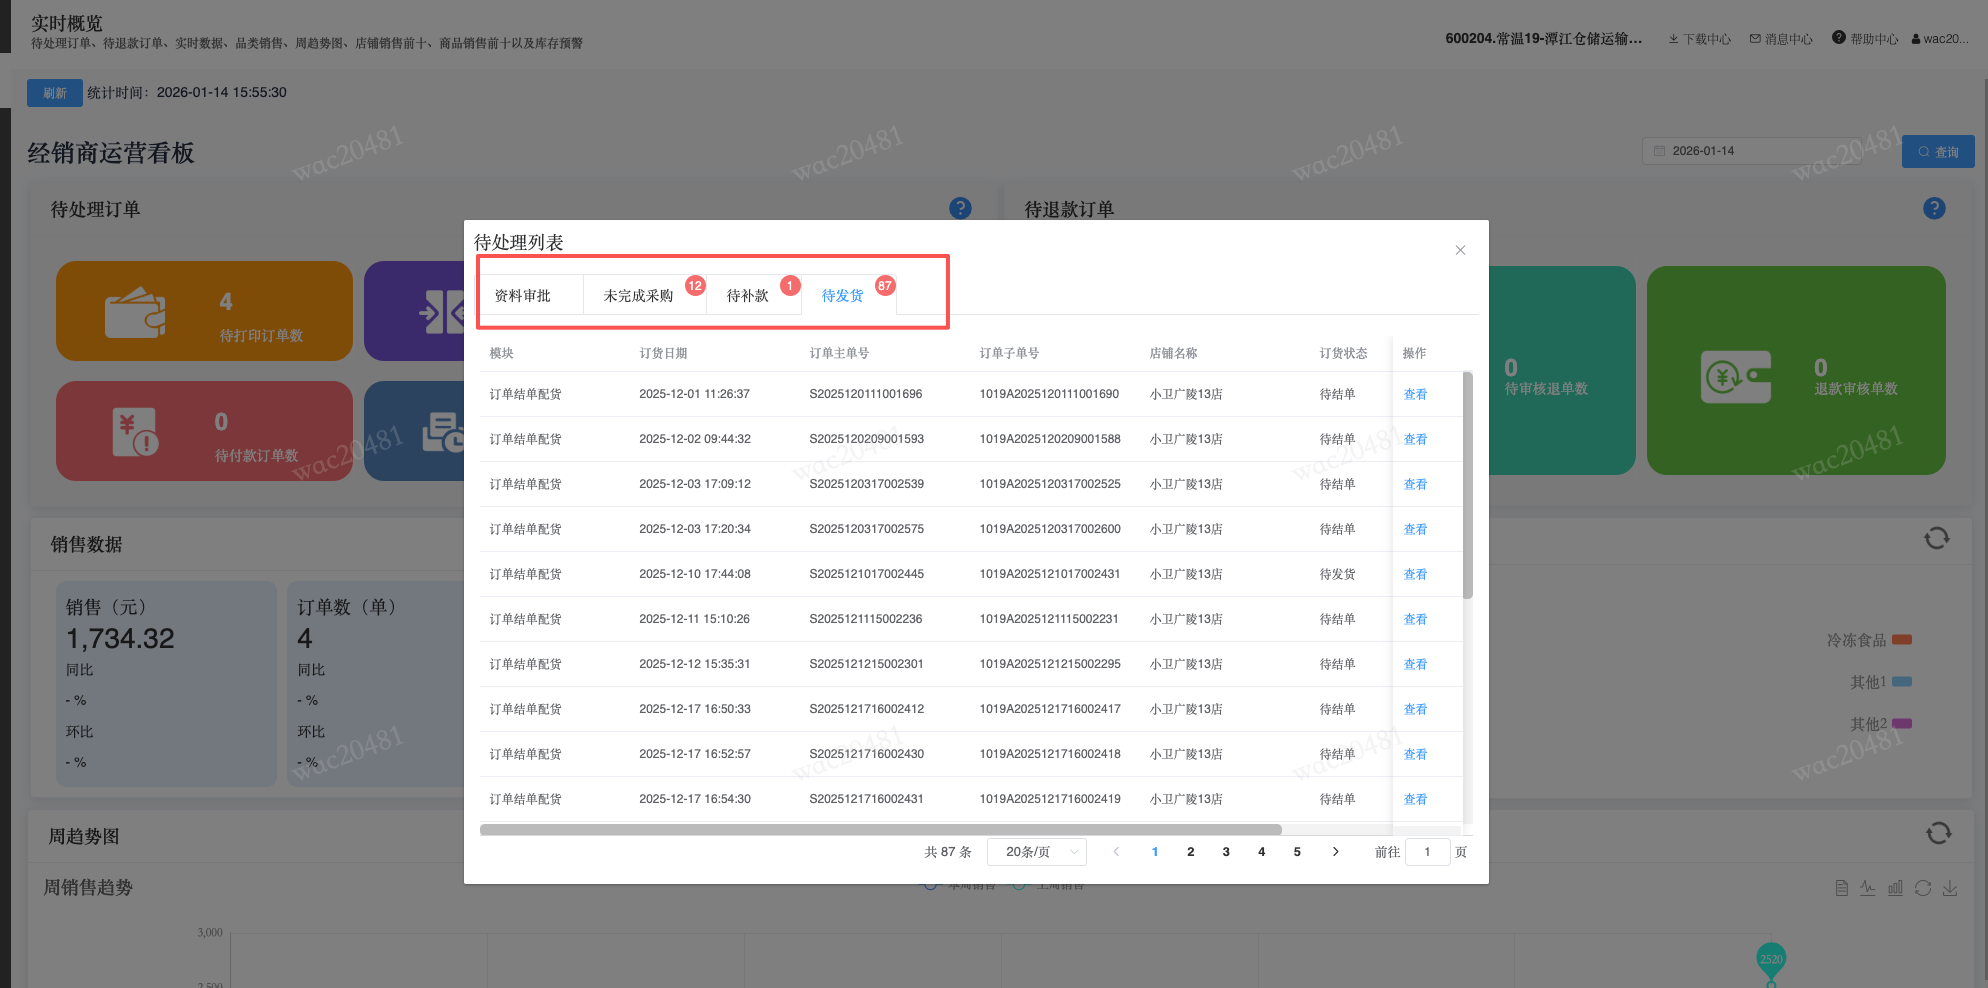Close the 待处理列表 dialog
Screen dimensions: 1988x988
[x=1460, y=250]
